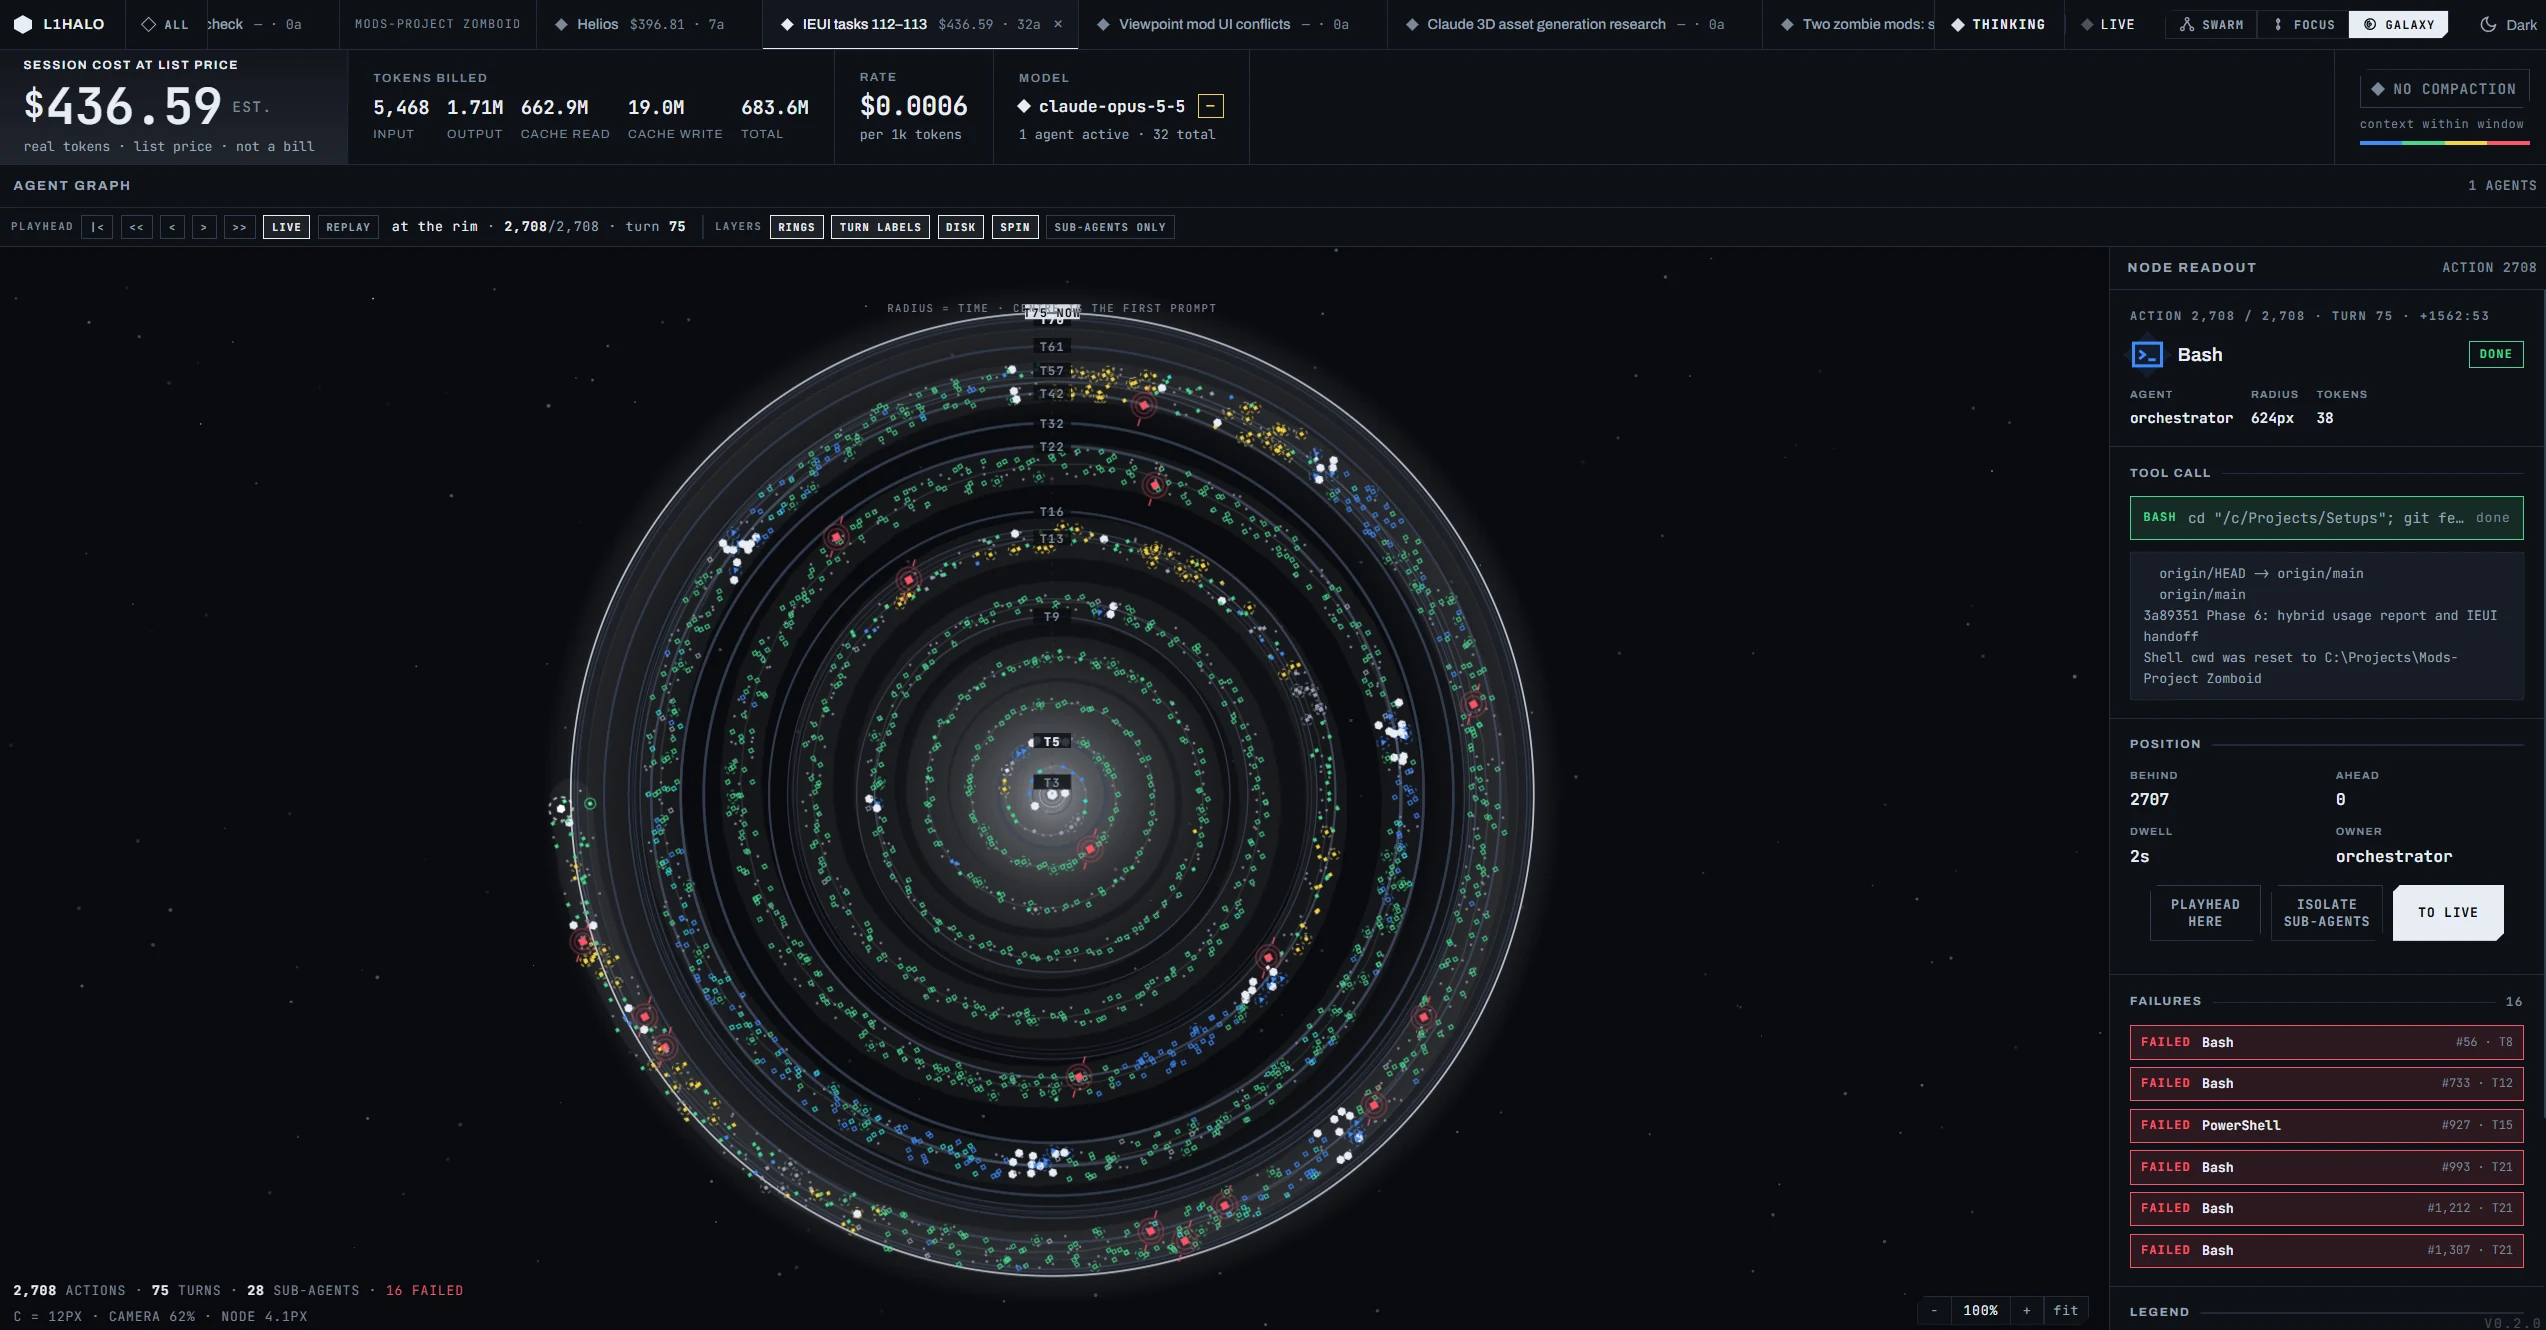
Task: Select the T22 turn label on graph
Action: 1051,447
